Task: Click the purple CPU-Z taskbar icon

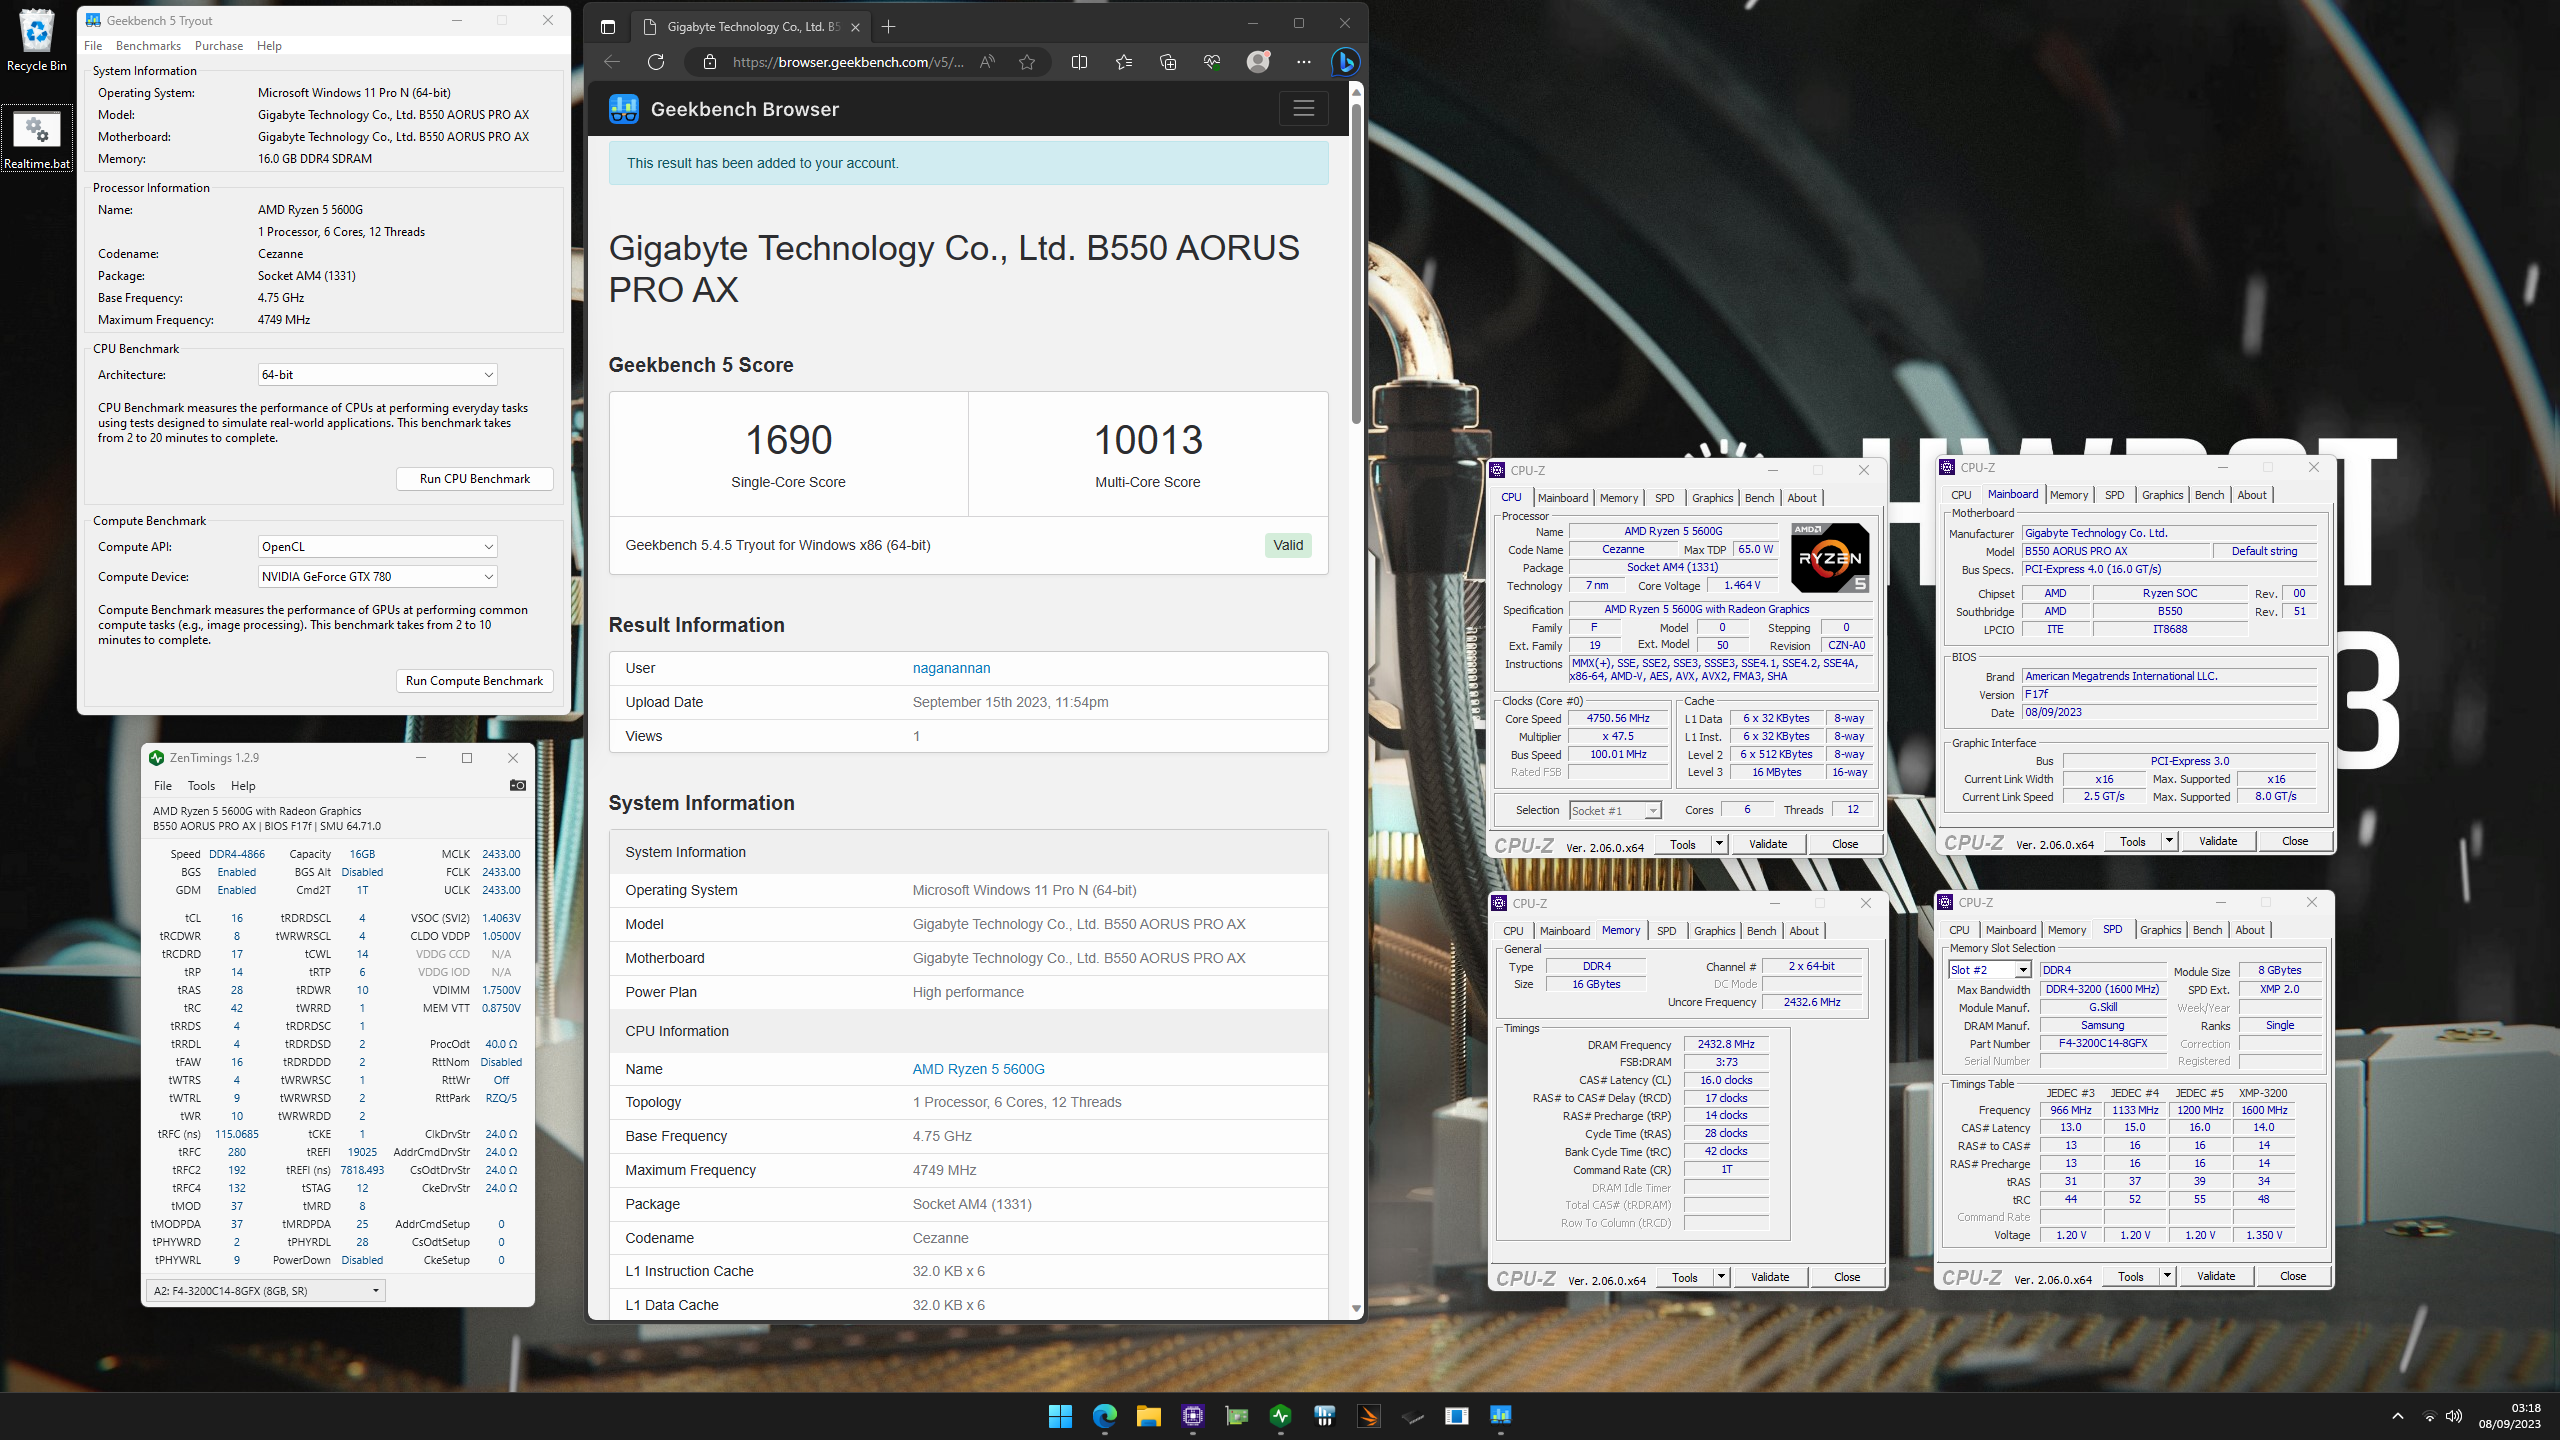Action: pyautogui.click(x=1192, y=1416)
